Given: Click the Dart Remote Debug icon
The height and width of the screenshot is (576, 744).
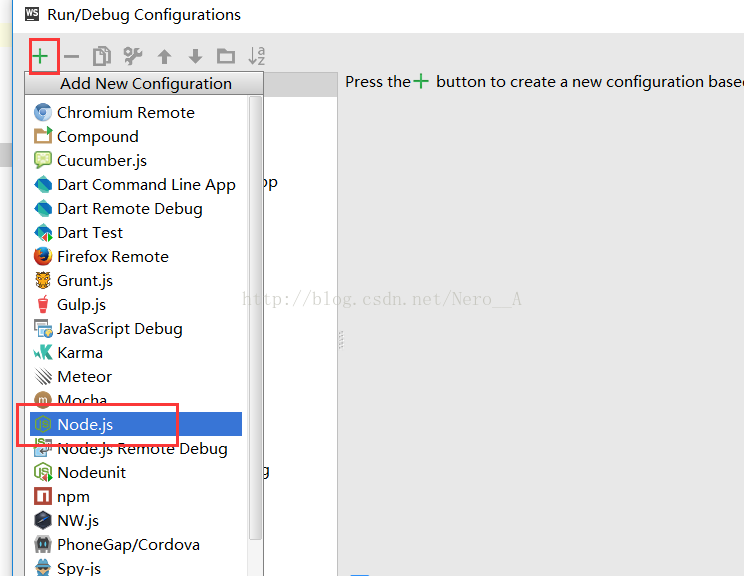Looking at the screenshot, I should point(43,208).
